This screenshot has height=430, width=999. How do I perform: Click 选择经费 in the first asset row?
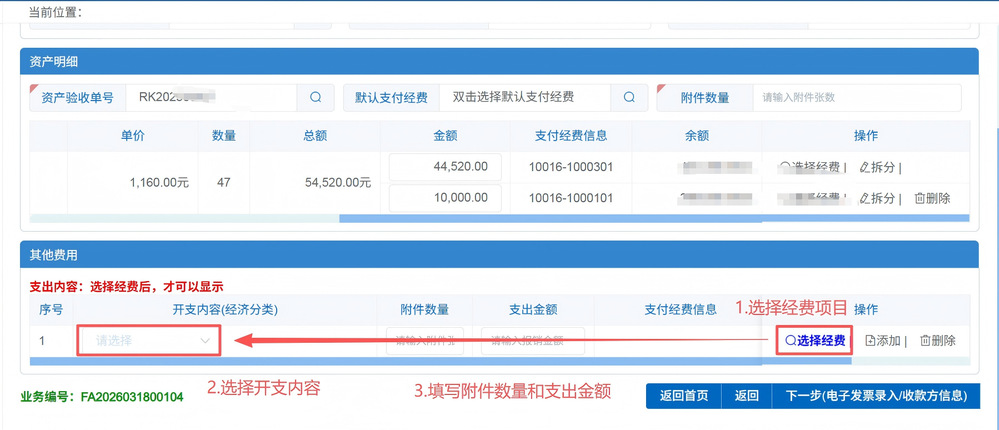click(x=812, y=168)
